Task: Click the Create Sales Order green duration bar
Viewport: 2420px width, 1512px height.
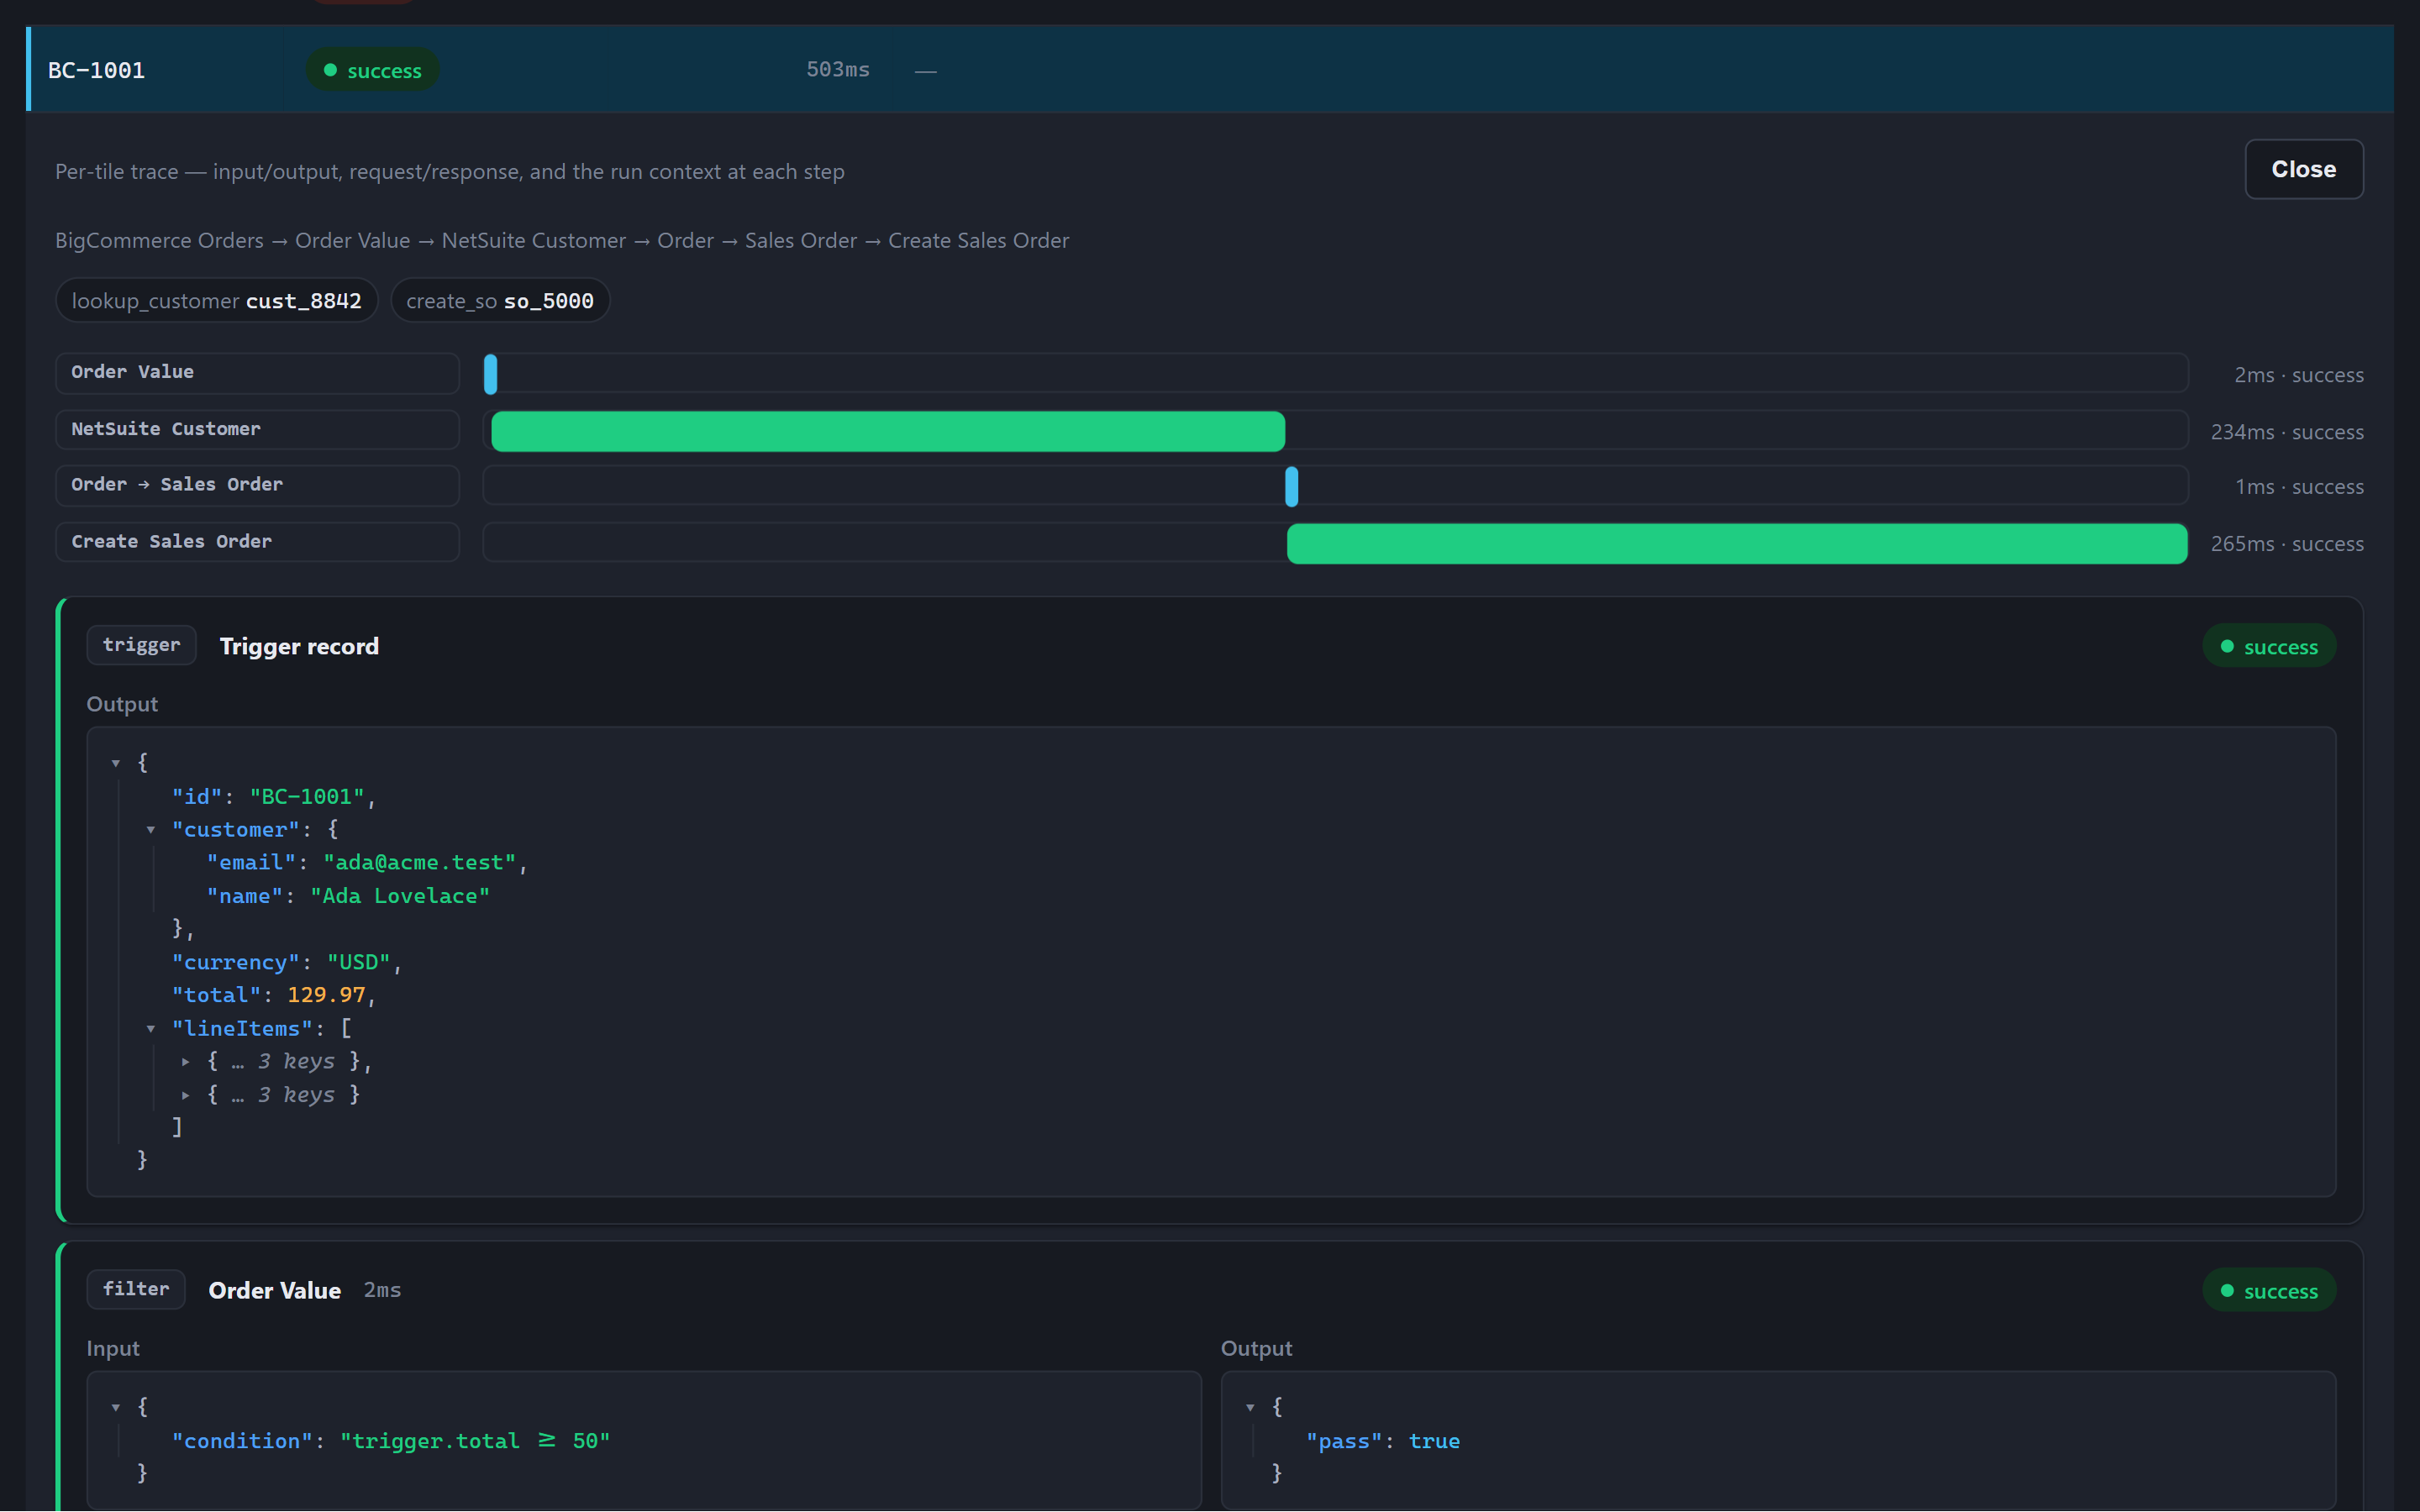Action: (x=1737, y=544)
